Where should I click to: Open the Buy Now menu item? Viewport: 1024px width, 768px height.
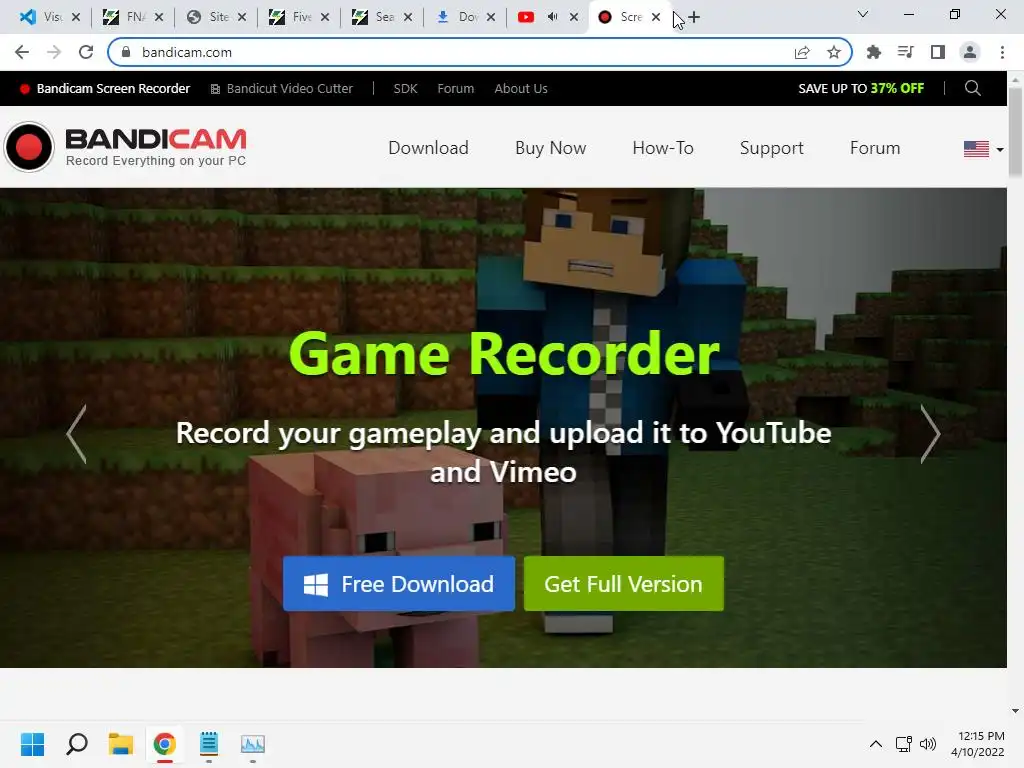pyautogui.click(x=551, y=148)
